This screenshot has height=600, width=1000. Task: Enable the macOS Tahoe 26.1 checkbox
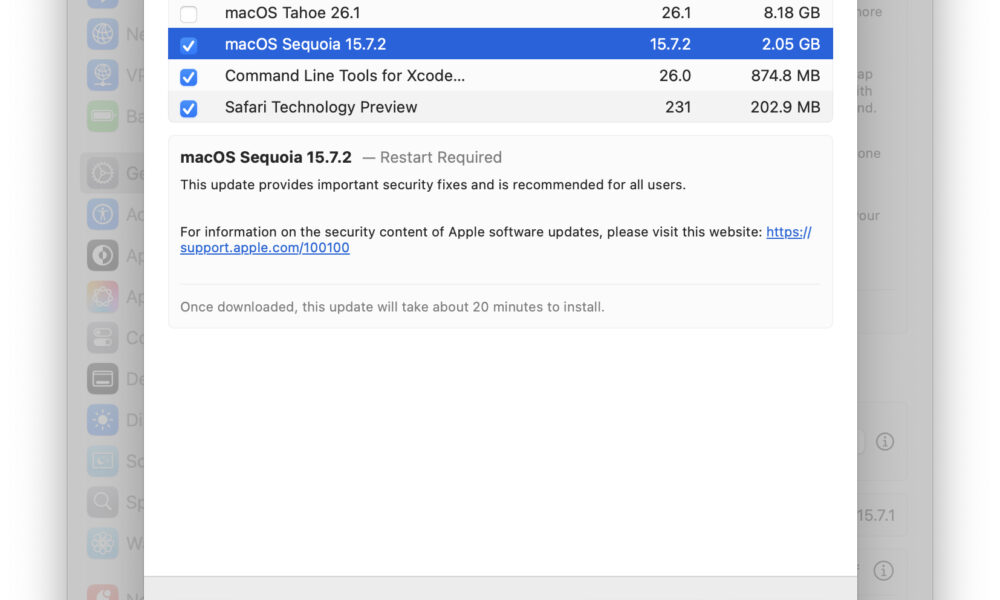(188, 14)
